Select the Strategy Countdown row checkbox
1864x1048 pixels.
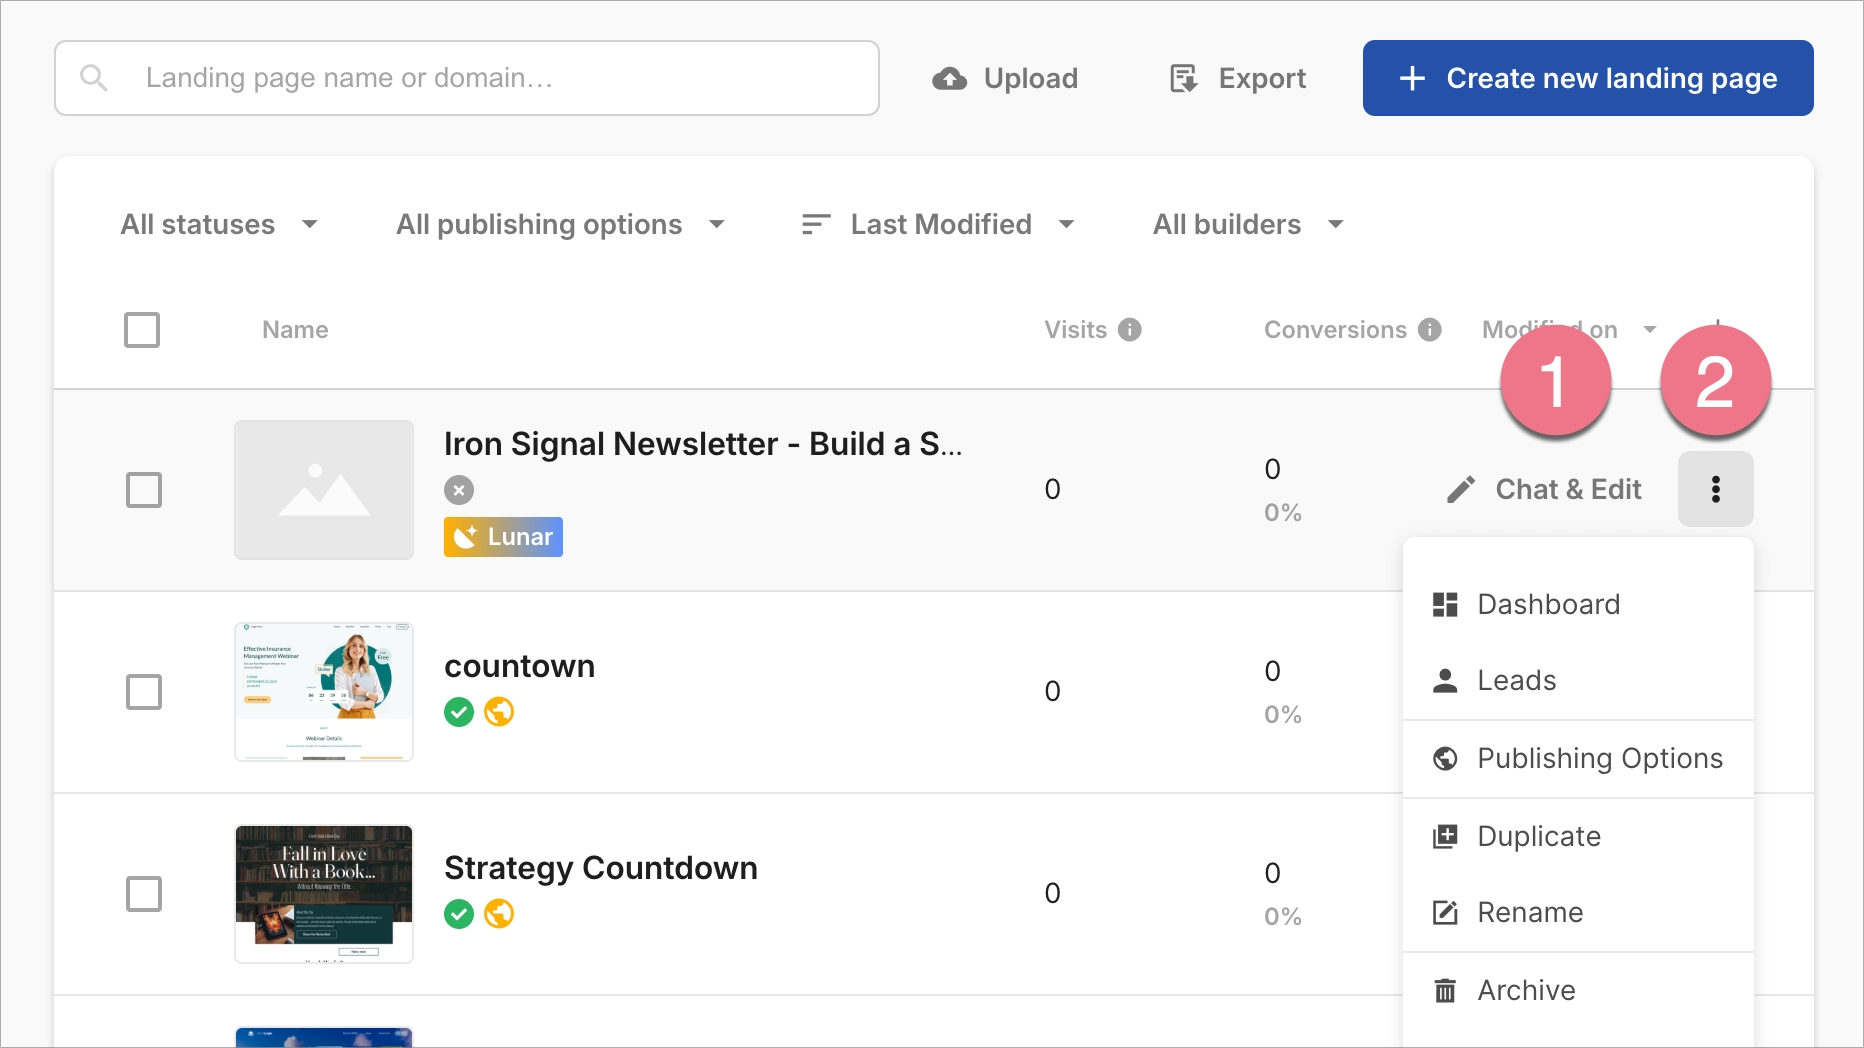(144, 894)
